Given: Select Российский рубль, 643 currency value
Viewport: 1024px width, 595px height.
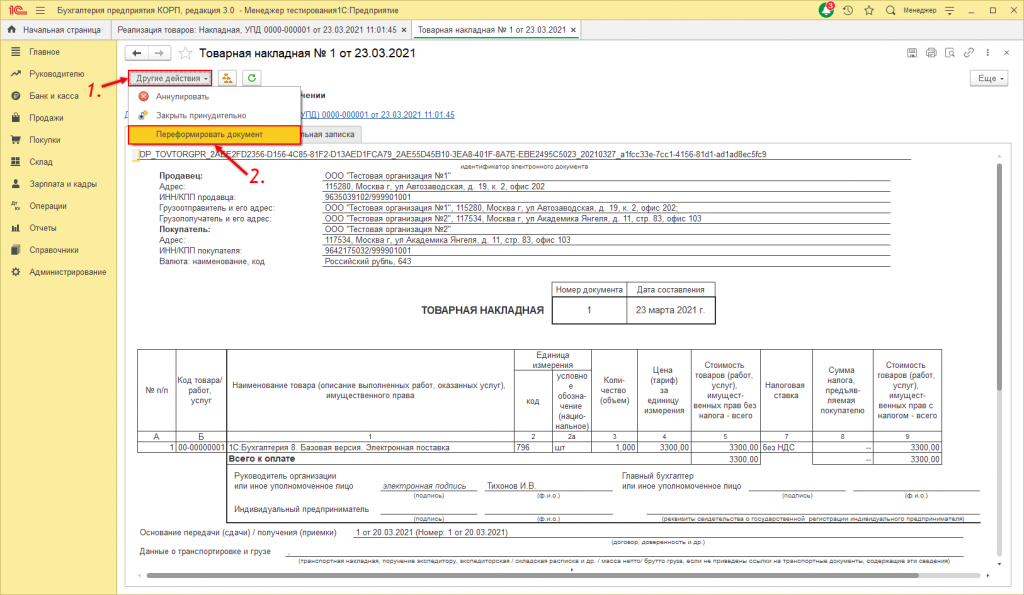Looking at the screenshot, I should click(x=368, y=261).
